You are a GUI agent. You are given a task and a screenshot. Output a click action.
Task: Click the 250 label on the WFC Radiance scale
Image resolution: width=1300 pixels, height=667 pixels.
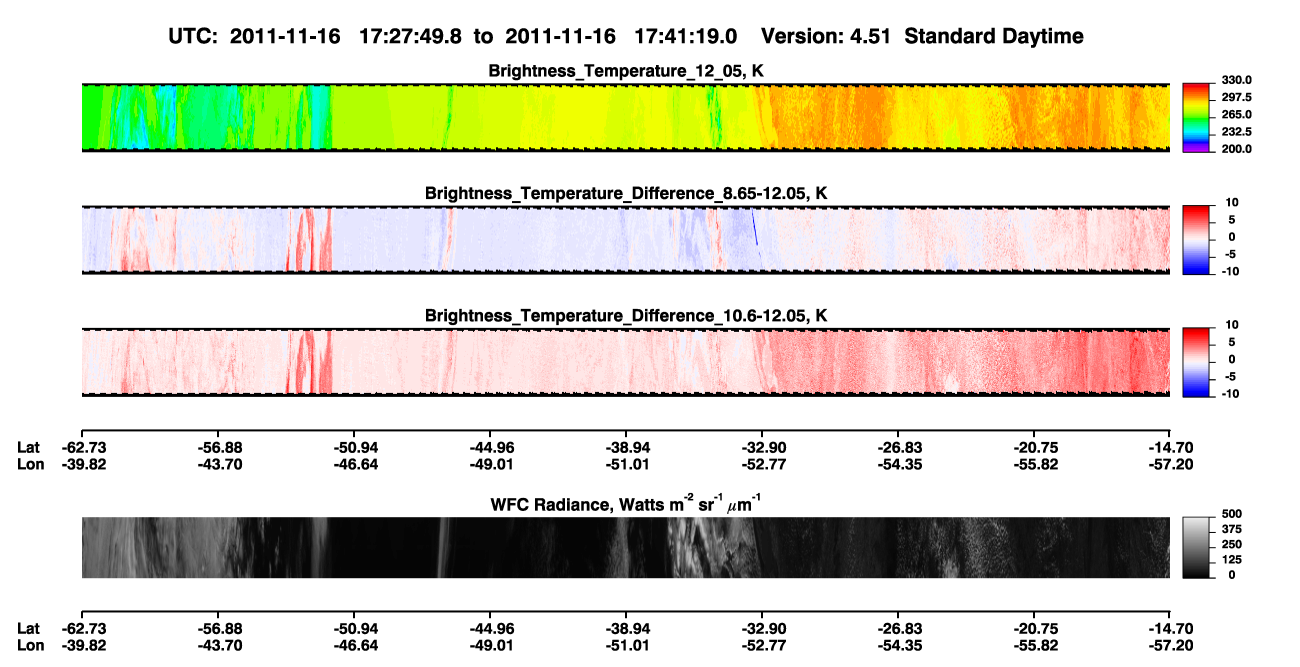coord(1232,545)
